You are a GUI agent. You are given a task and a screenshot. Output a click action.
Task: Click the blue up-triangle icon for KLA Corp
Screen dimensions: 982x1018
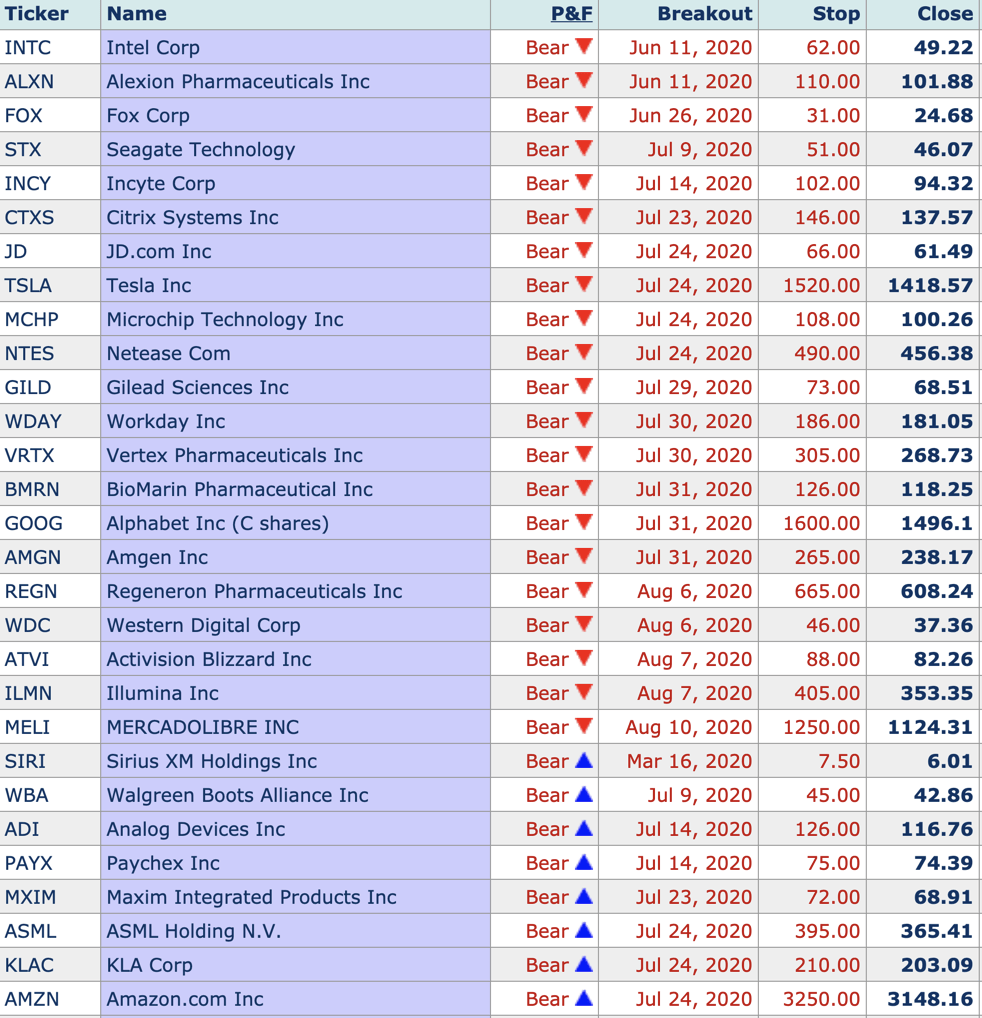click(x=584, y=964)
